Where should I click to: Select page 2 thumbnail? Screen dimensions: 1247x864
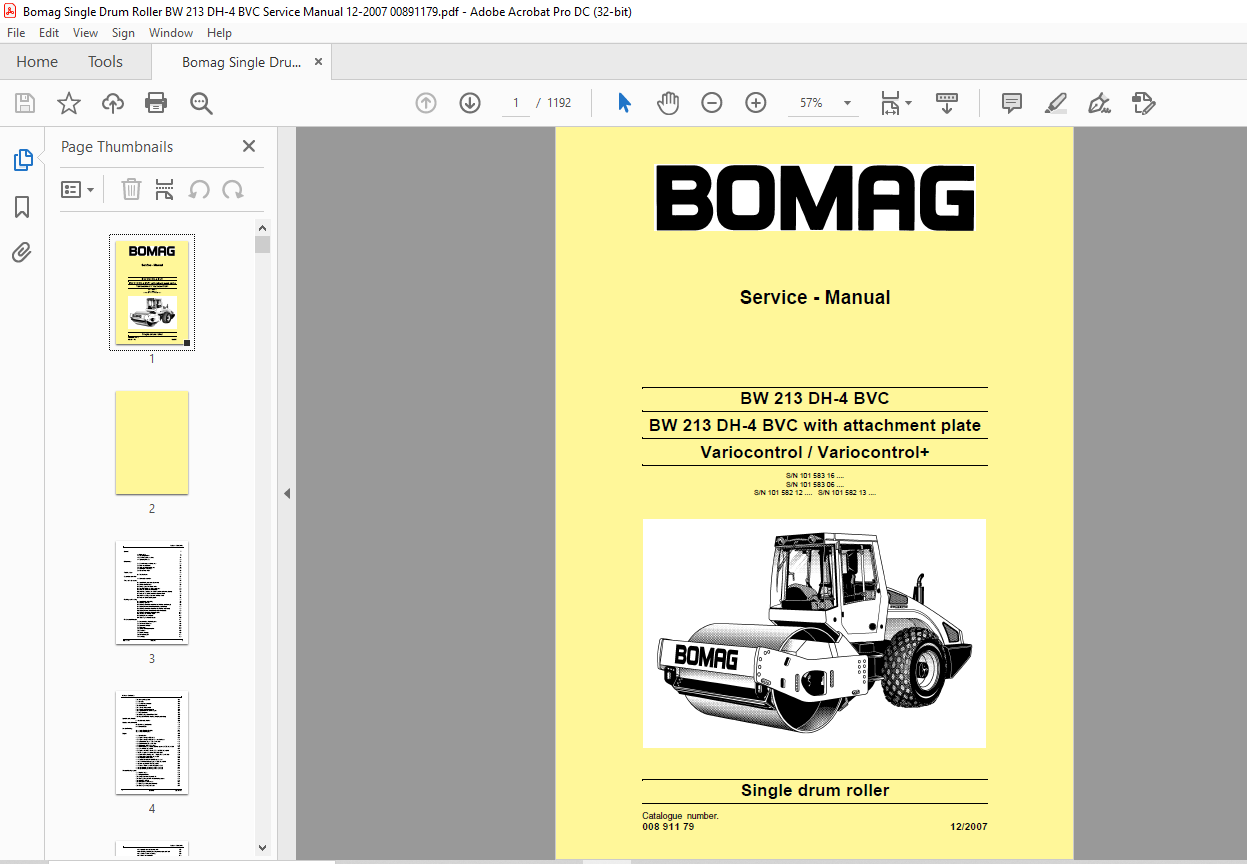click(x=152, y=442)
